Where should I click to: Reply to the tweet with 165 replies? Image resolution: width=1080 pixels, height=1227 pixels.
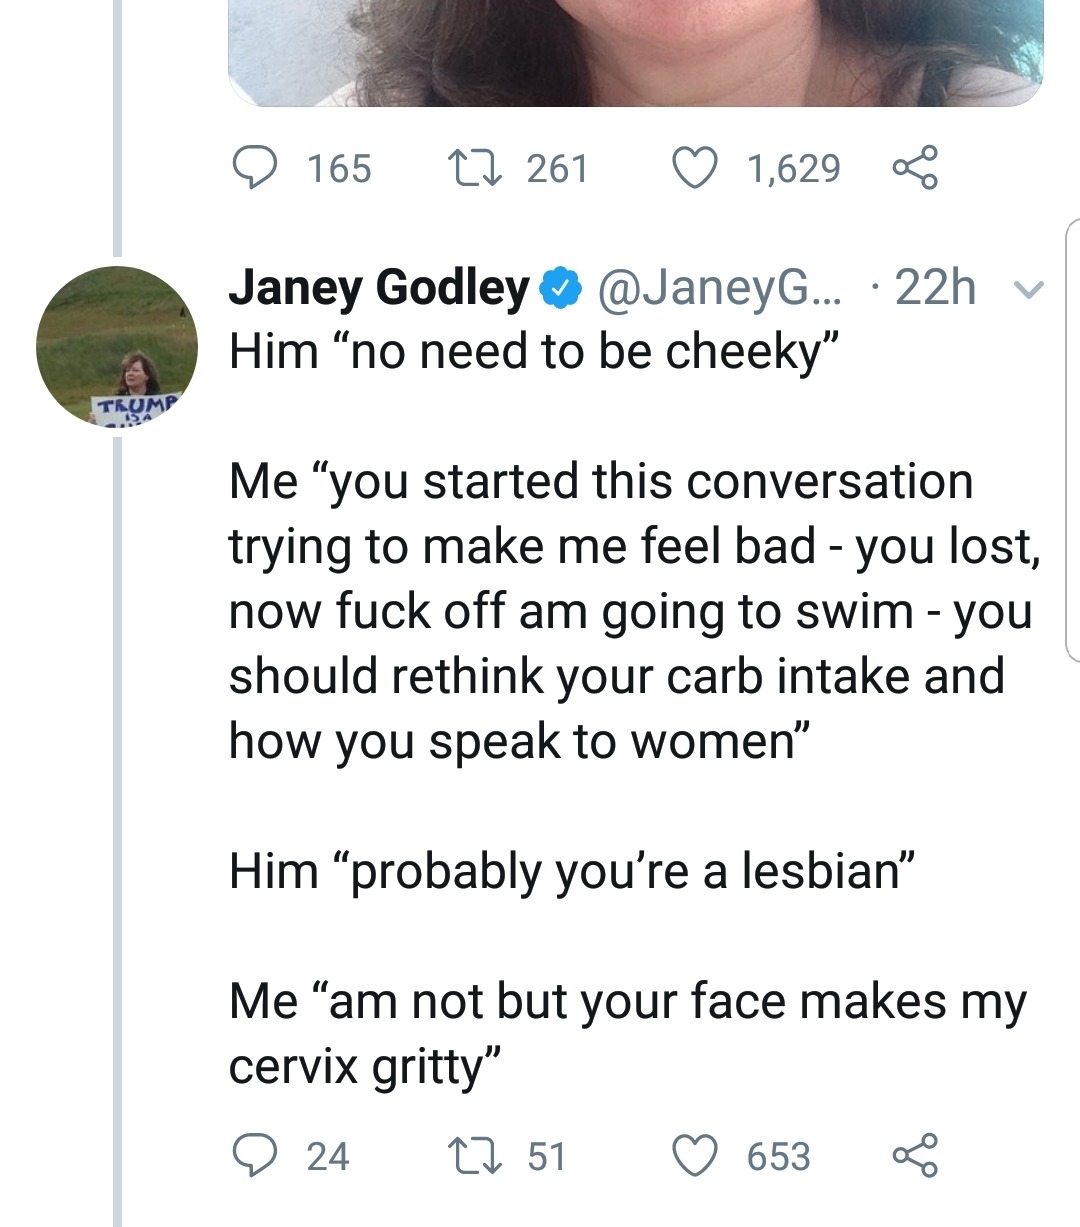(254, 168)
